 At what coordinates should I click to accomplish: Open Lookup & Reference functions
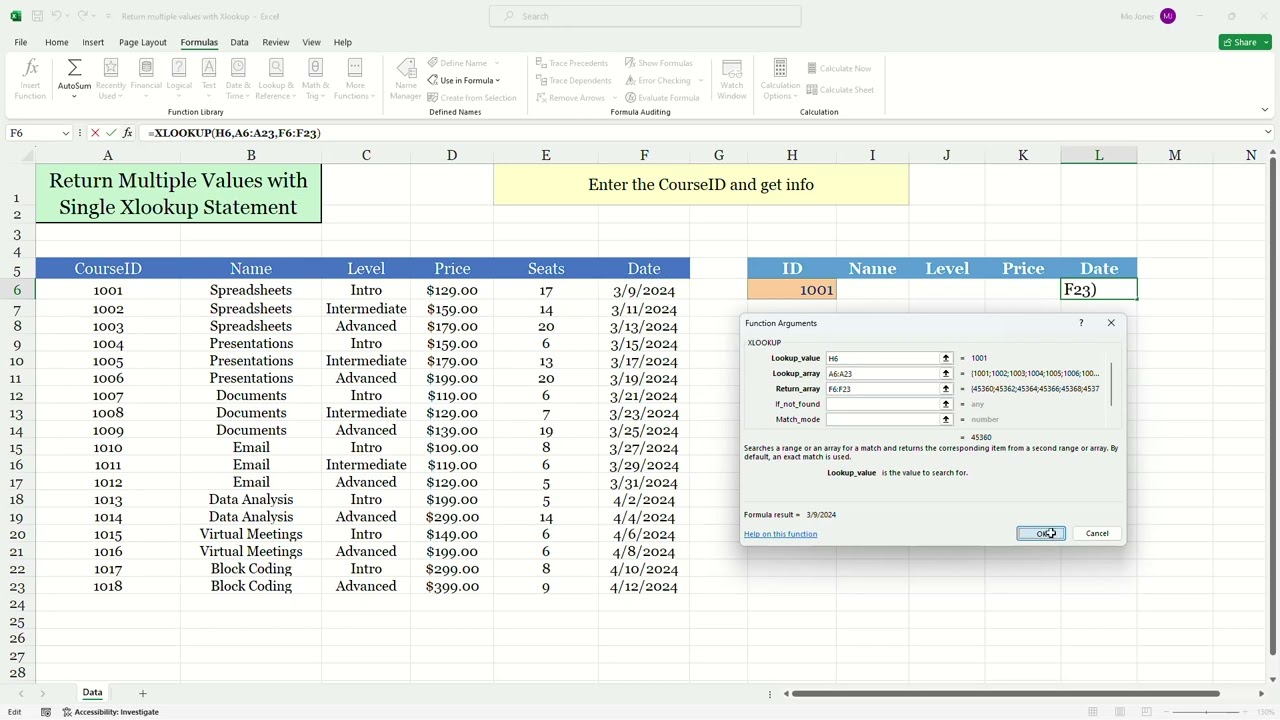click(276, 79)
